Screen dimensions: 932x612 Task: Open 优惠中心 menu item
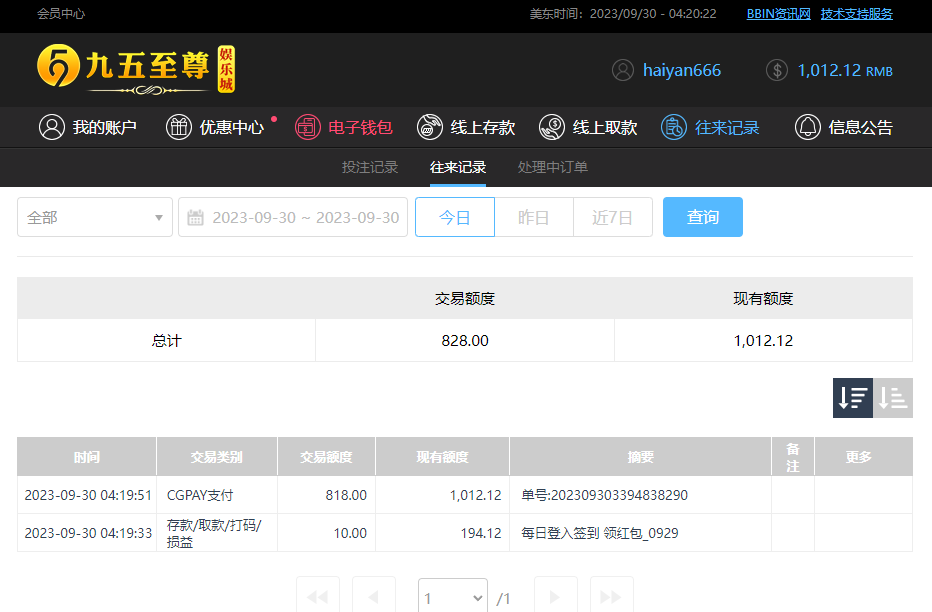point(215,127)
